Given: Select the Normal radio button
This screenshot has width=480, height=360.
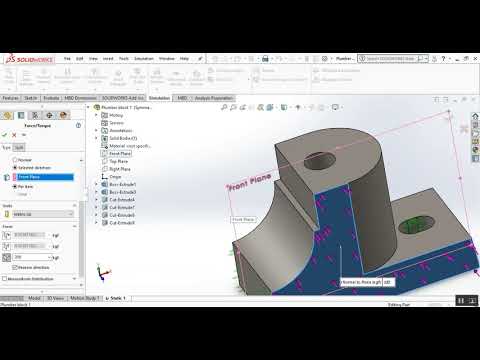Looking at the screenshot, I should tap(15, 160).
